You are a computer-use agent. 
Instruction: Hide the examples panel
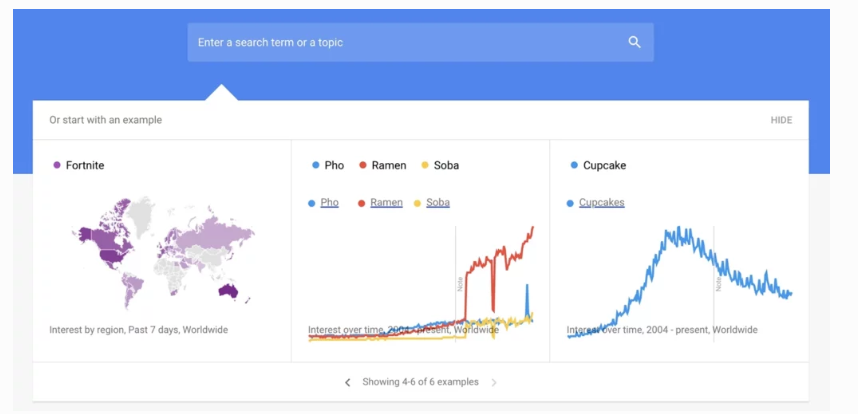point(781,120)
